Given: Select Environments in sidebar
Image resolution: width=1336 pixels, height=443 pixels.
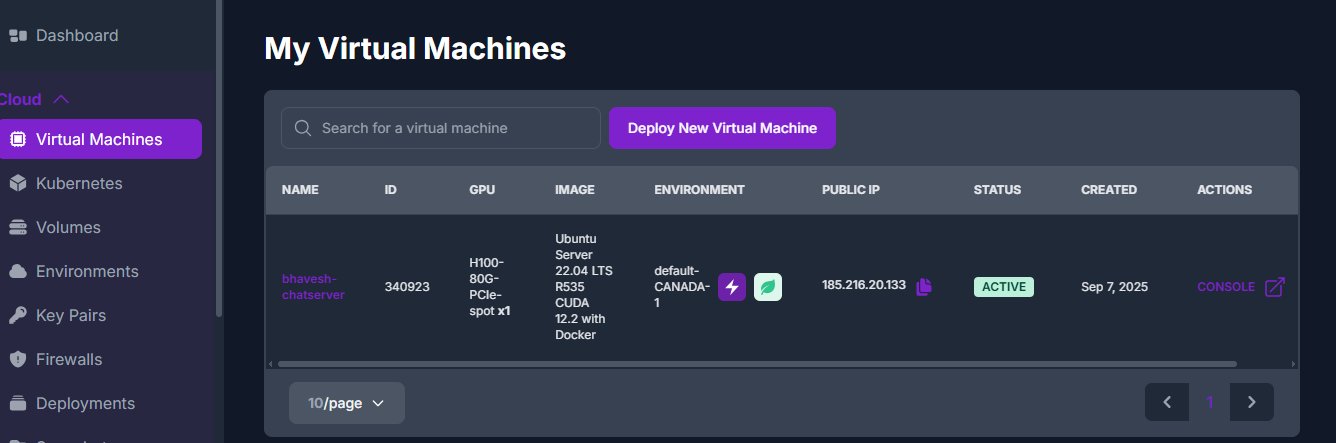Looking at the screenshot, I should tap(87, 271).
